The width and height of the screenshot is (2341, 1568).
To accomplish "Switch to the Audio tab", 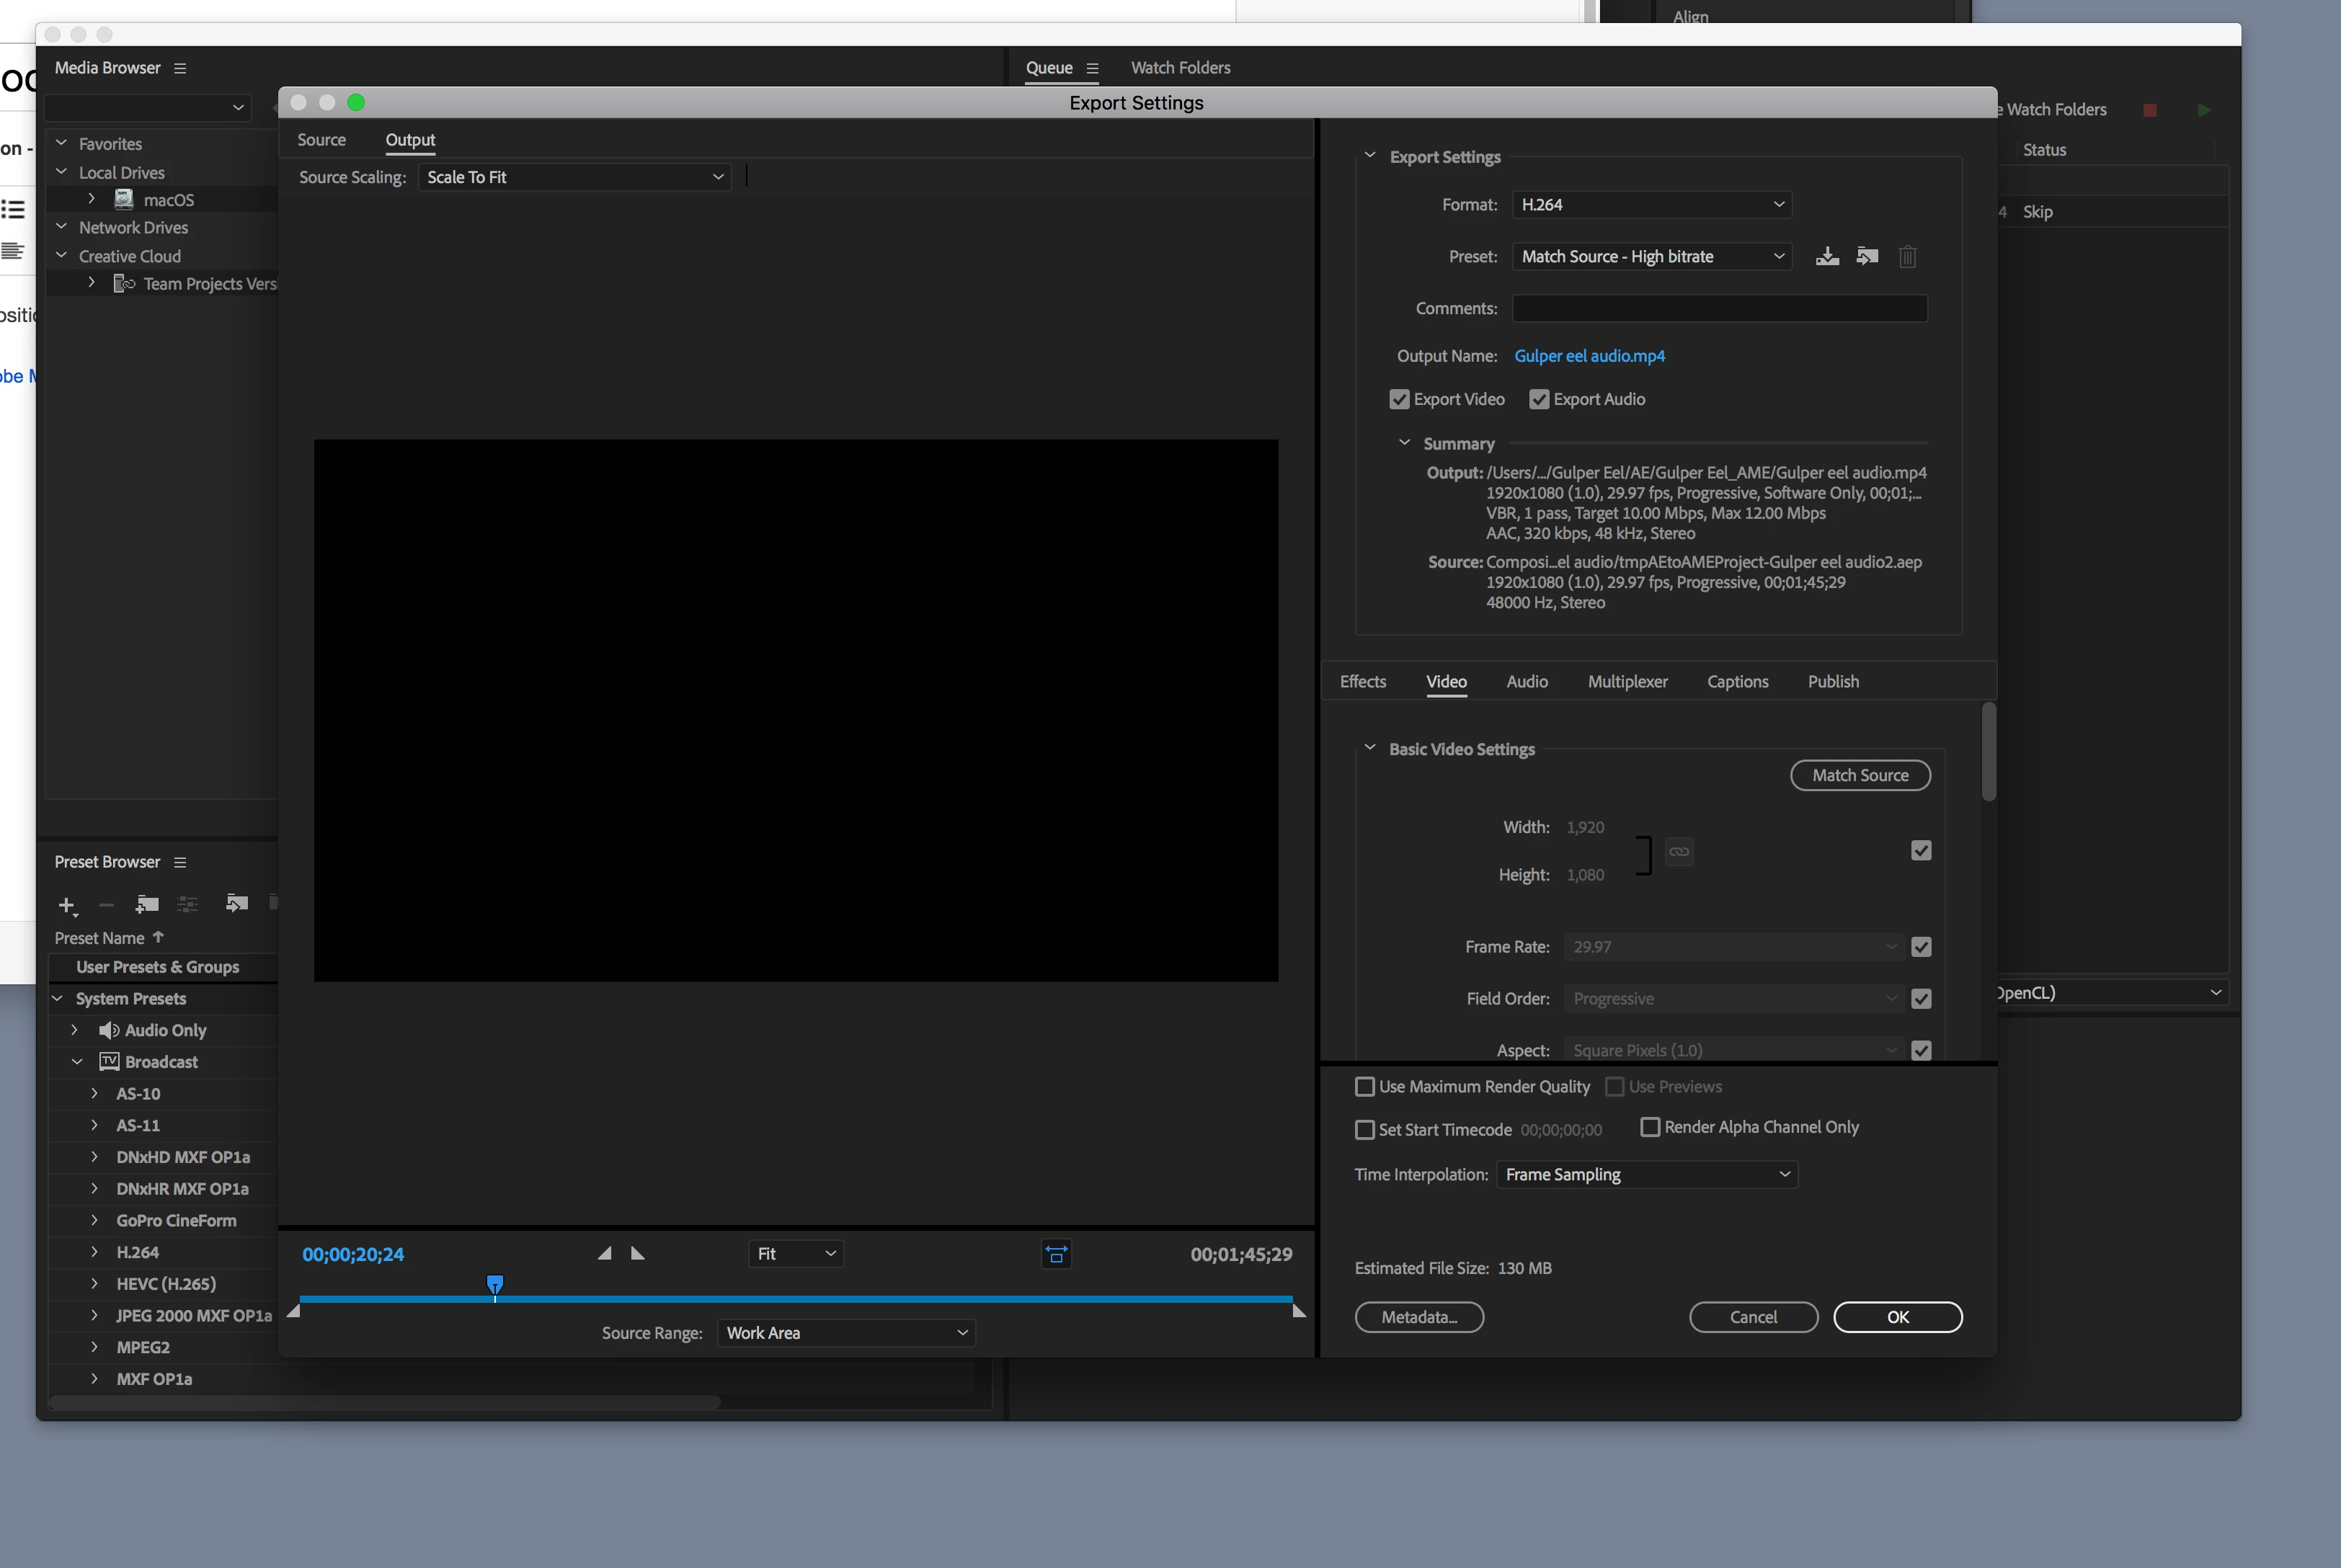I will pyautogui.click(x=1526, y=681).
